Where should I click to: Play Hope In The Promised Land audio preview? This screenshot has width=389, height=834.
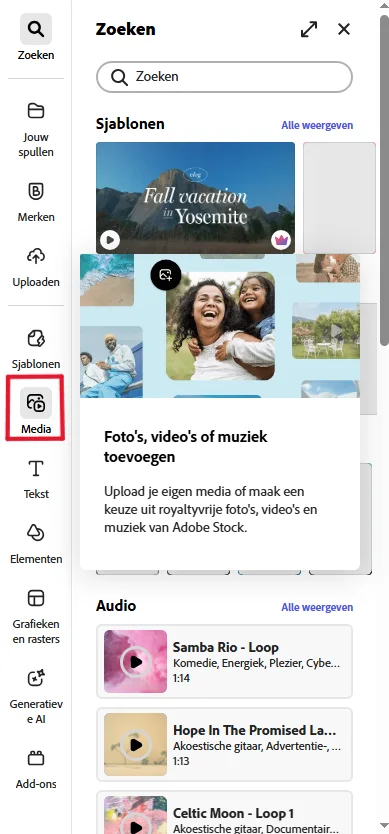coord(135,745)
